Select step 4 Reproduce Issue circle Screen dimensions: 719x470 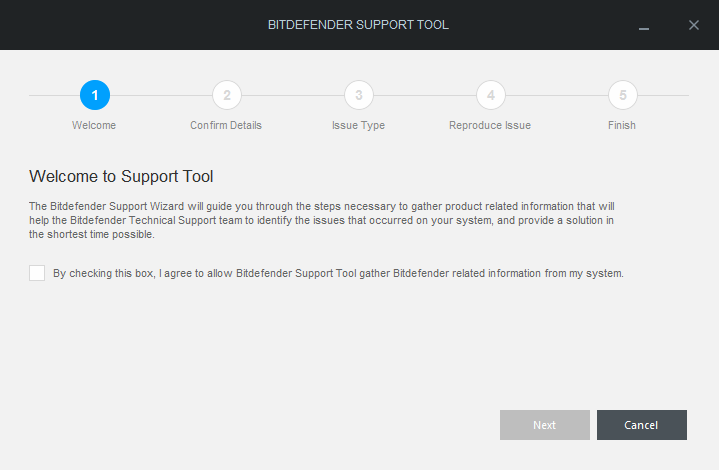[x=491, y=95]
